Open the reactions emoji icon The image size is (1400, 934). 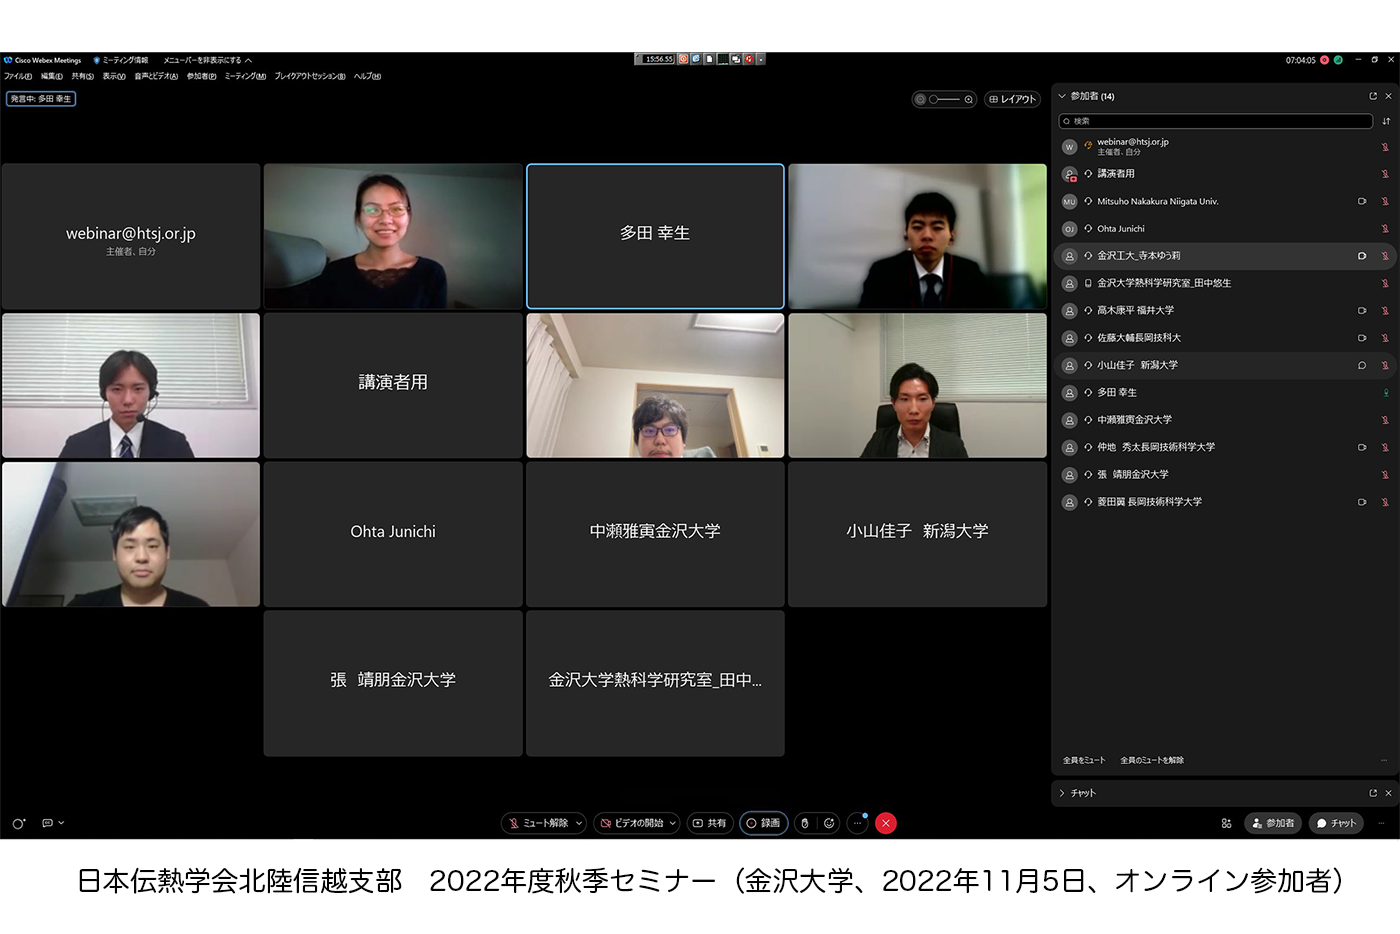[x=829, y=823]
